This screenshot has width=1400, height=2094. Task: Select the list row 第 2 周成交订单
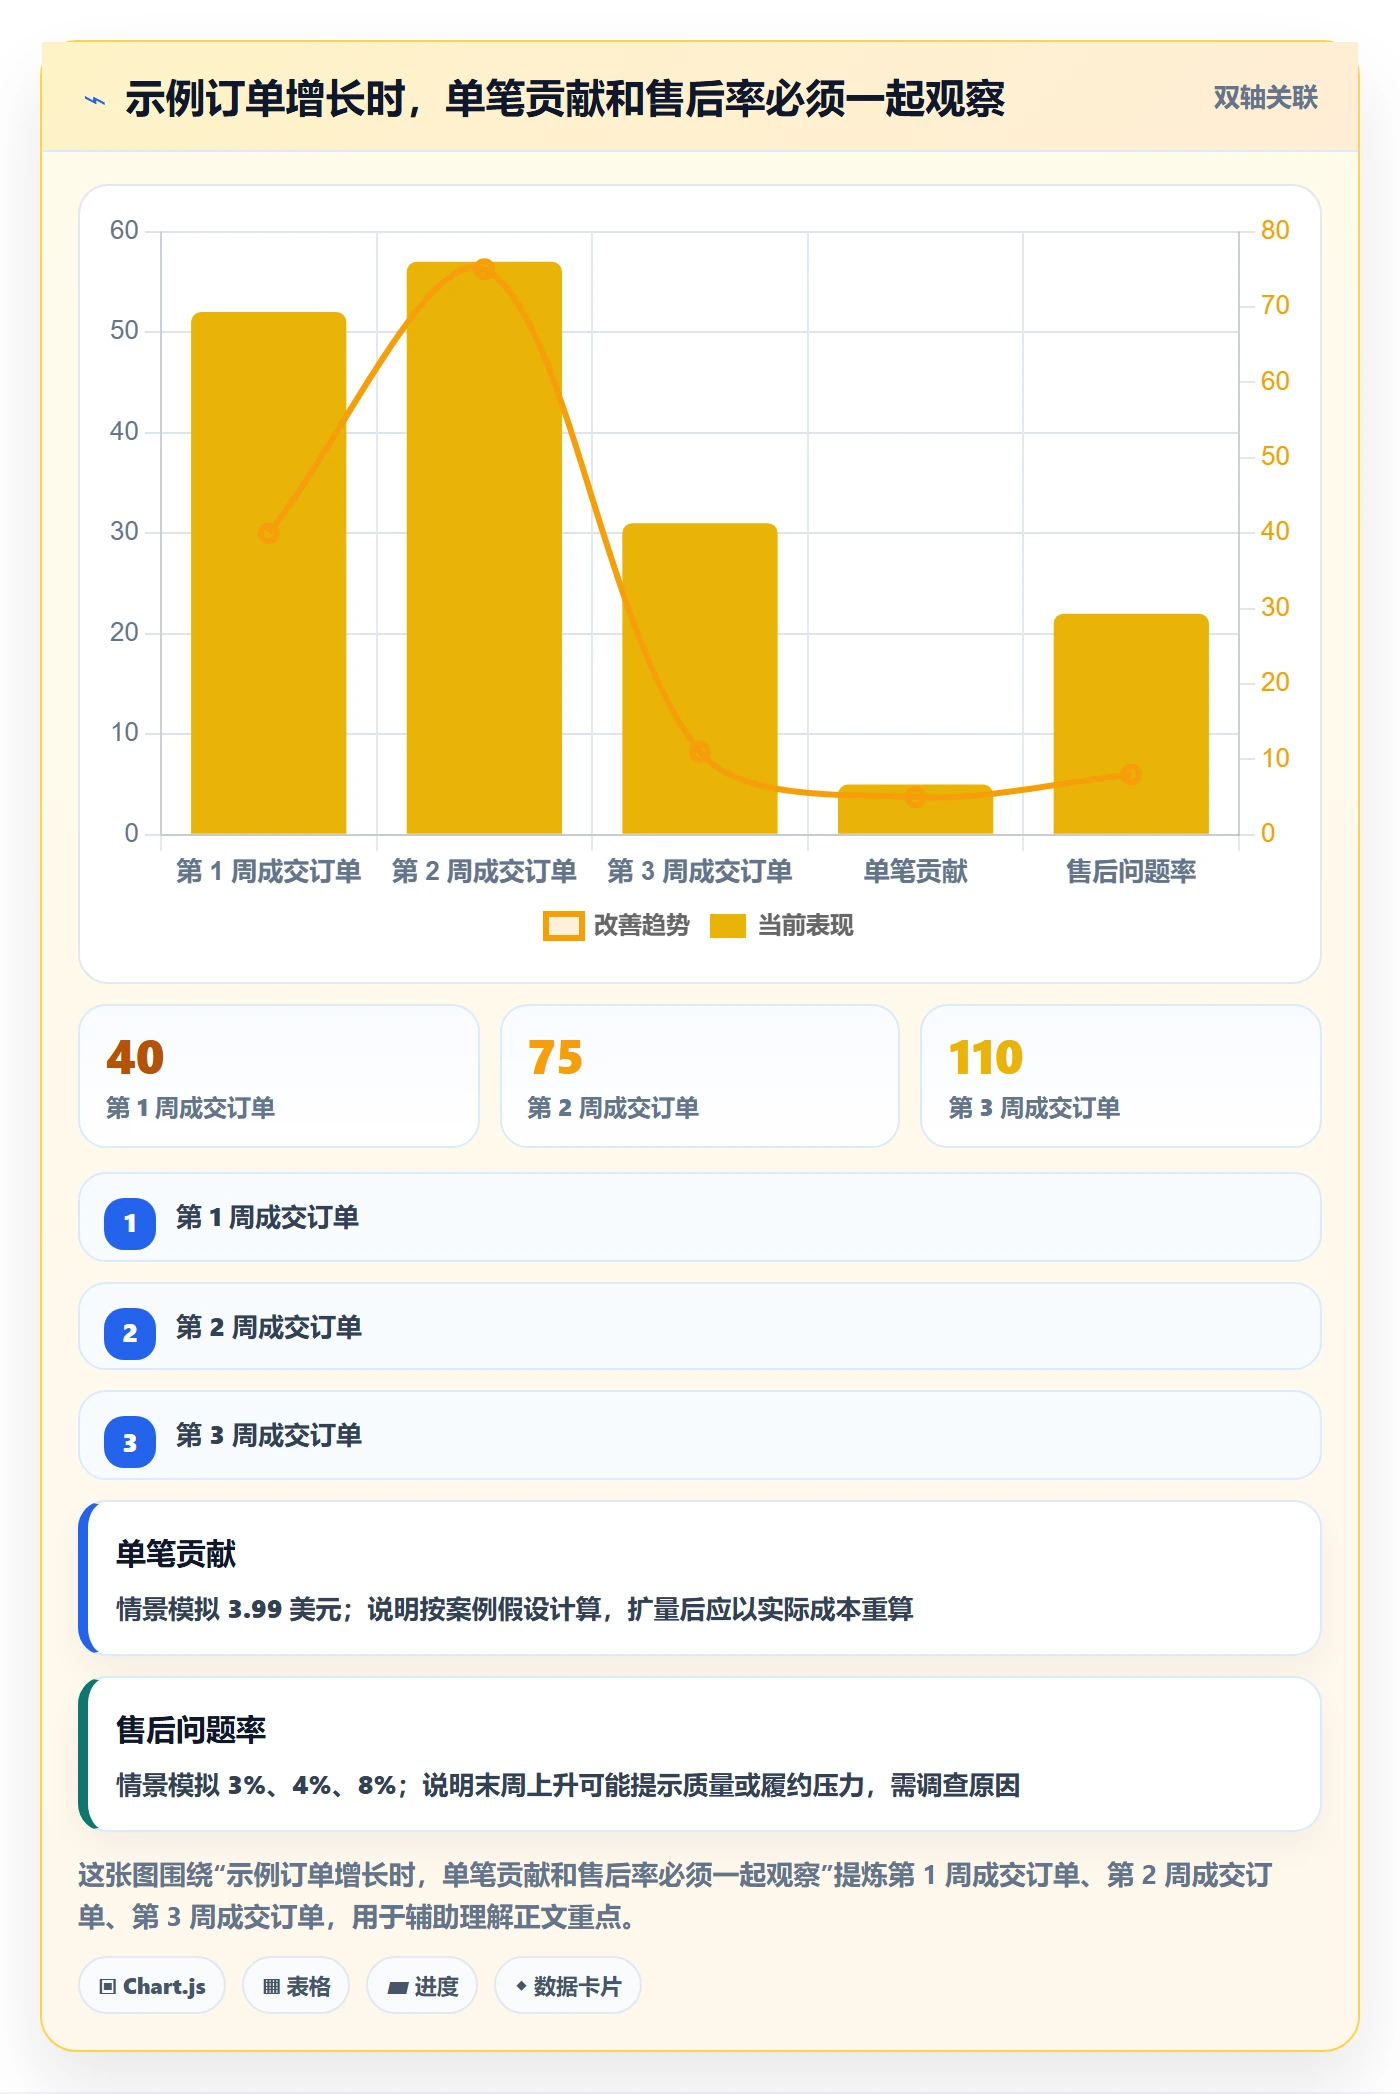coord(700,1326)
